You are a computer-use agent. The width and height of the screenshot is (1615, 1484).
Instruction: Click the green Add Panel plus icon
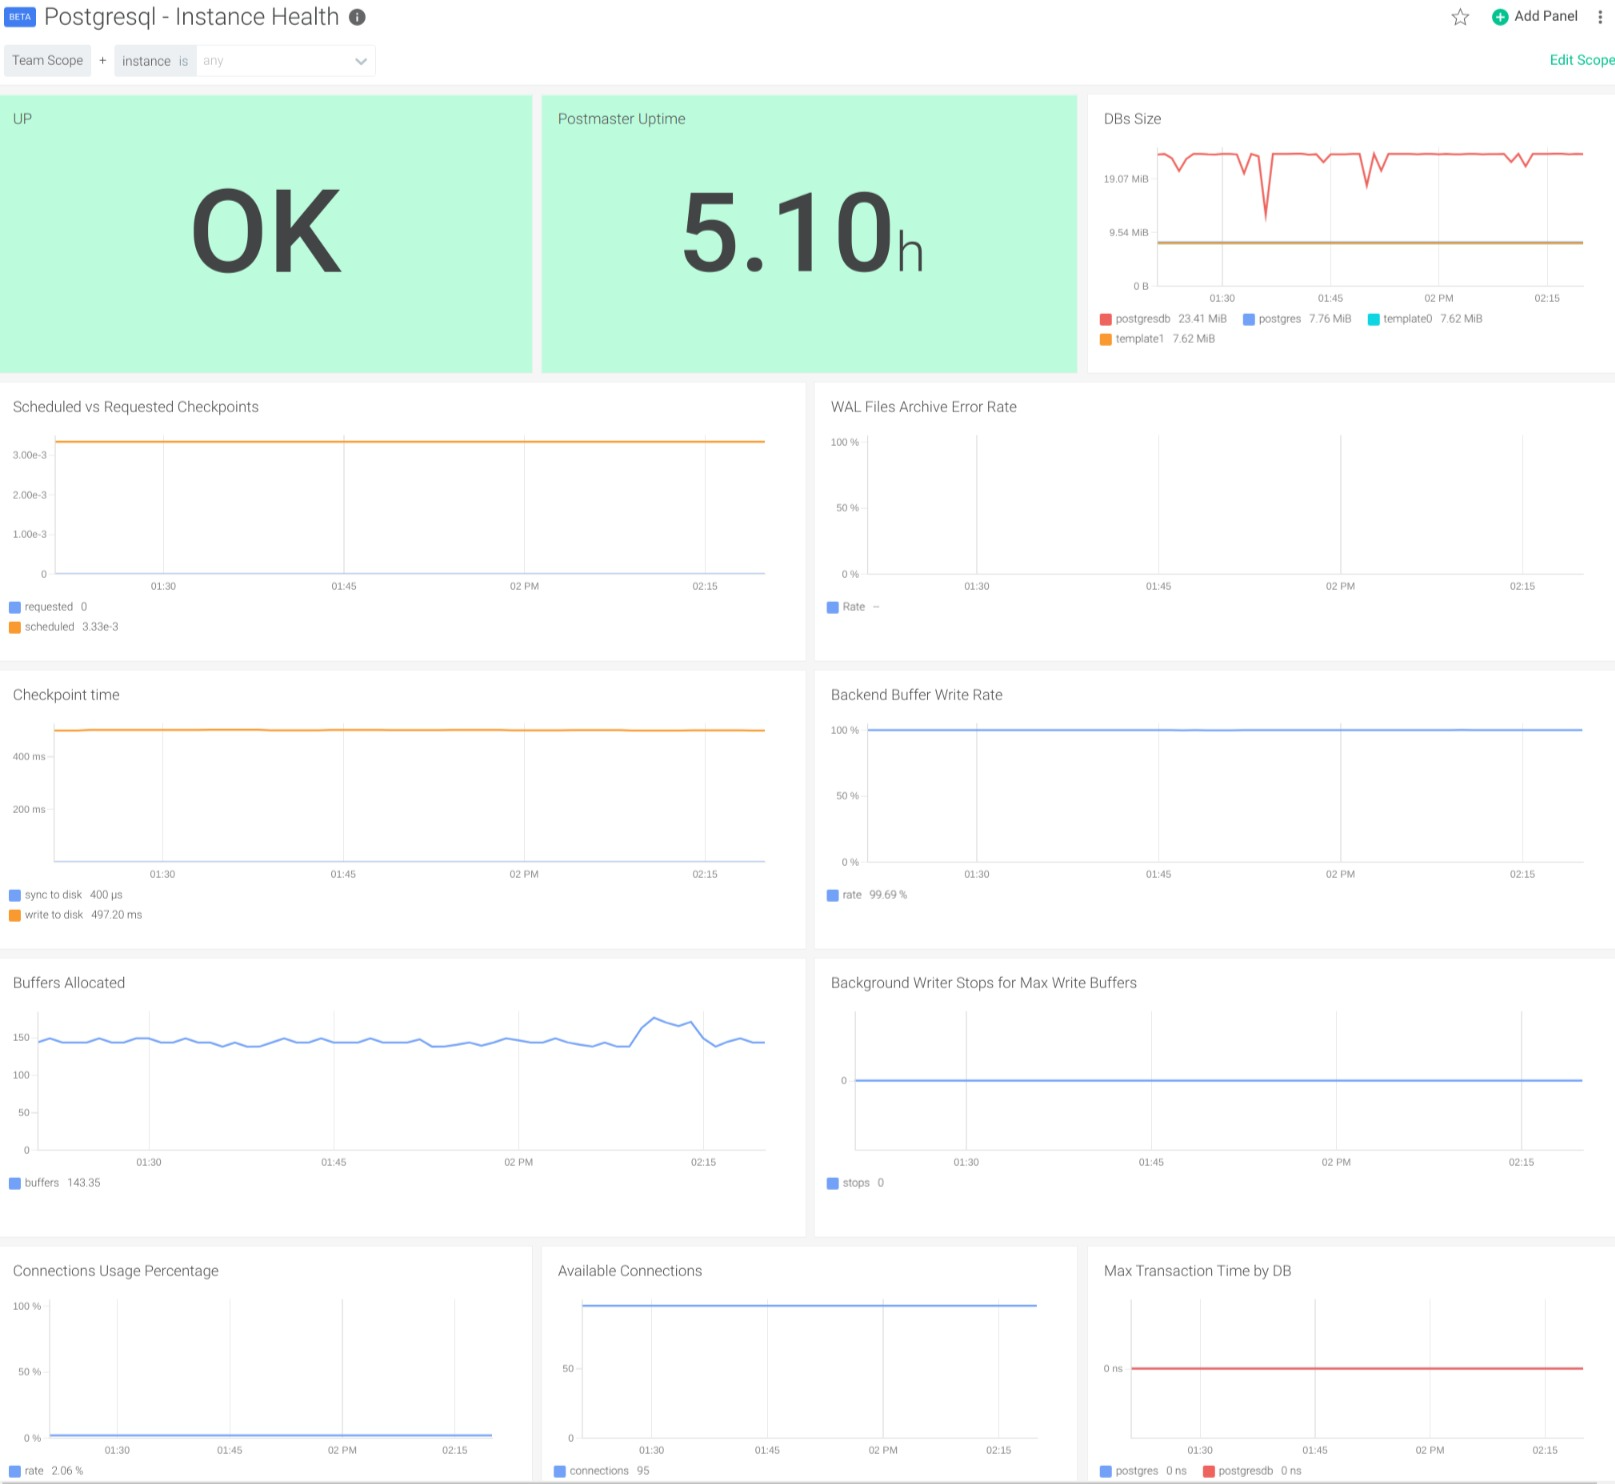pos(1499,17)
